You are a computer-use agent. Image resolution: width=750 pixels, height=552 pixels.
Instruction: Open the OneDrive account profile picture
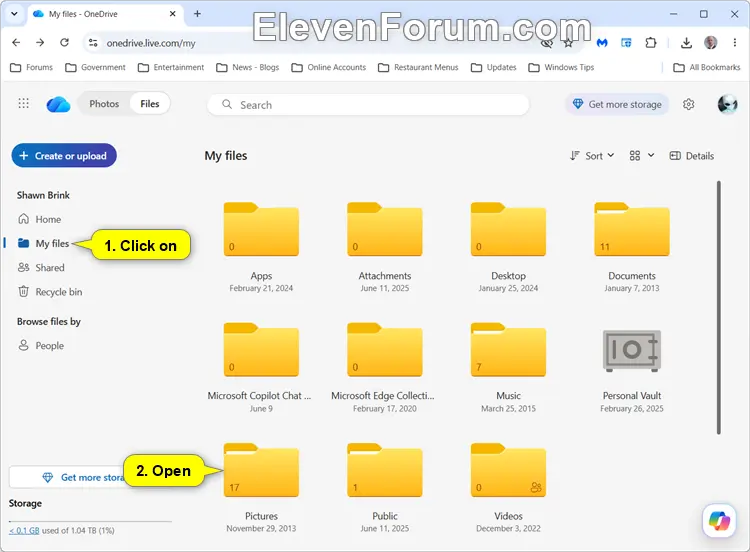click(x=727, y=104)
